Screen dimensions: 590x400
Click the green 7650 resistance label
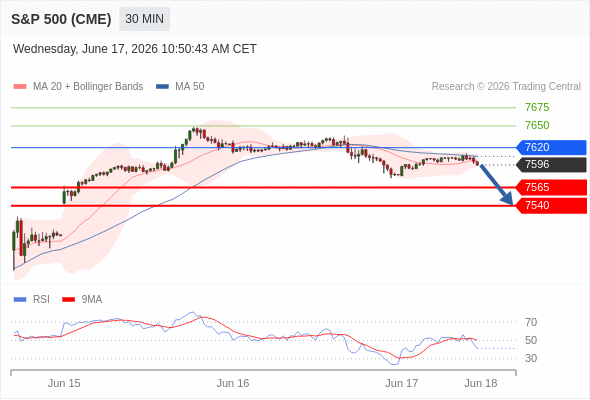tap(537, 125)
